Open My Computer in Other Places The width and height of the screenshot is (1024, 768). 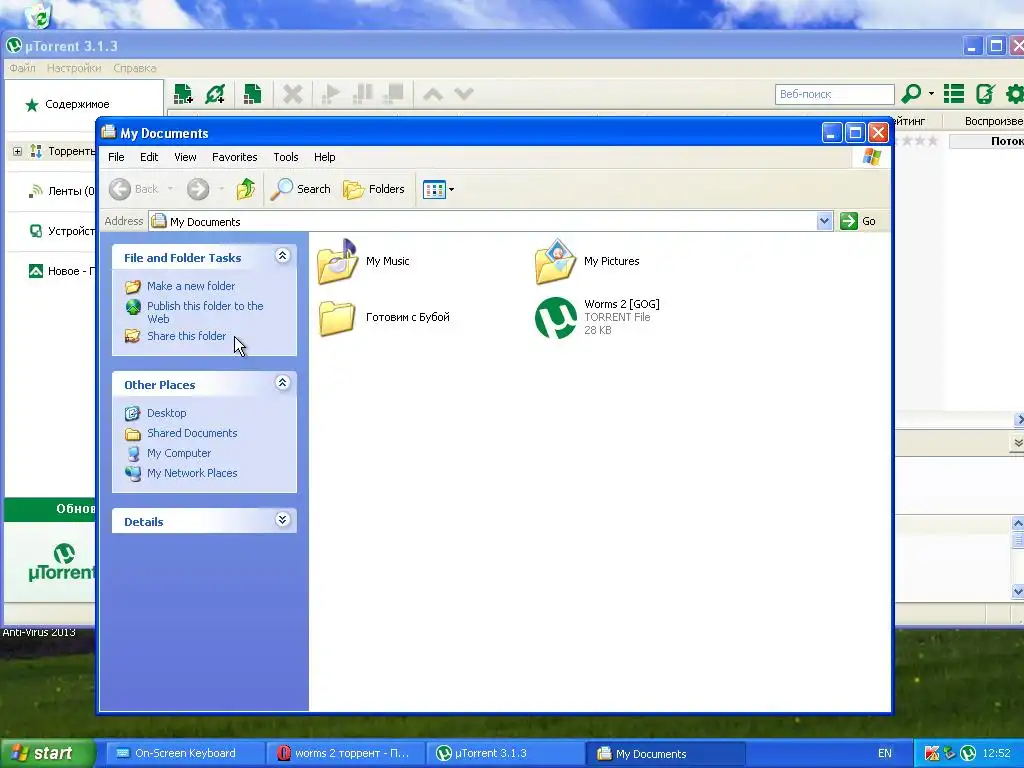click(179, 453)
